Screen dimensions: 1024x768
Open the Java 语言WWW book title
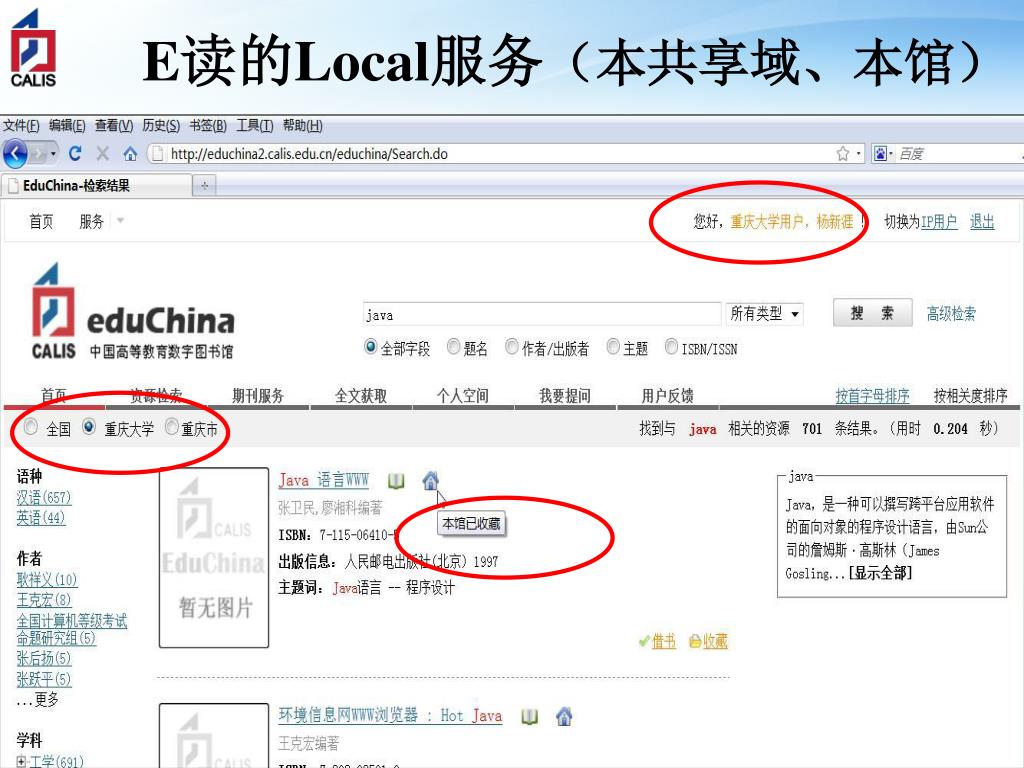[x=323, y=481]
